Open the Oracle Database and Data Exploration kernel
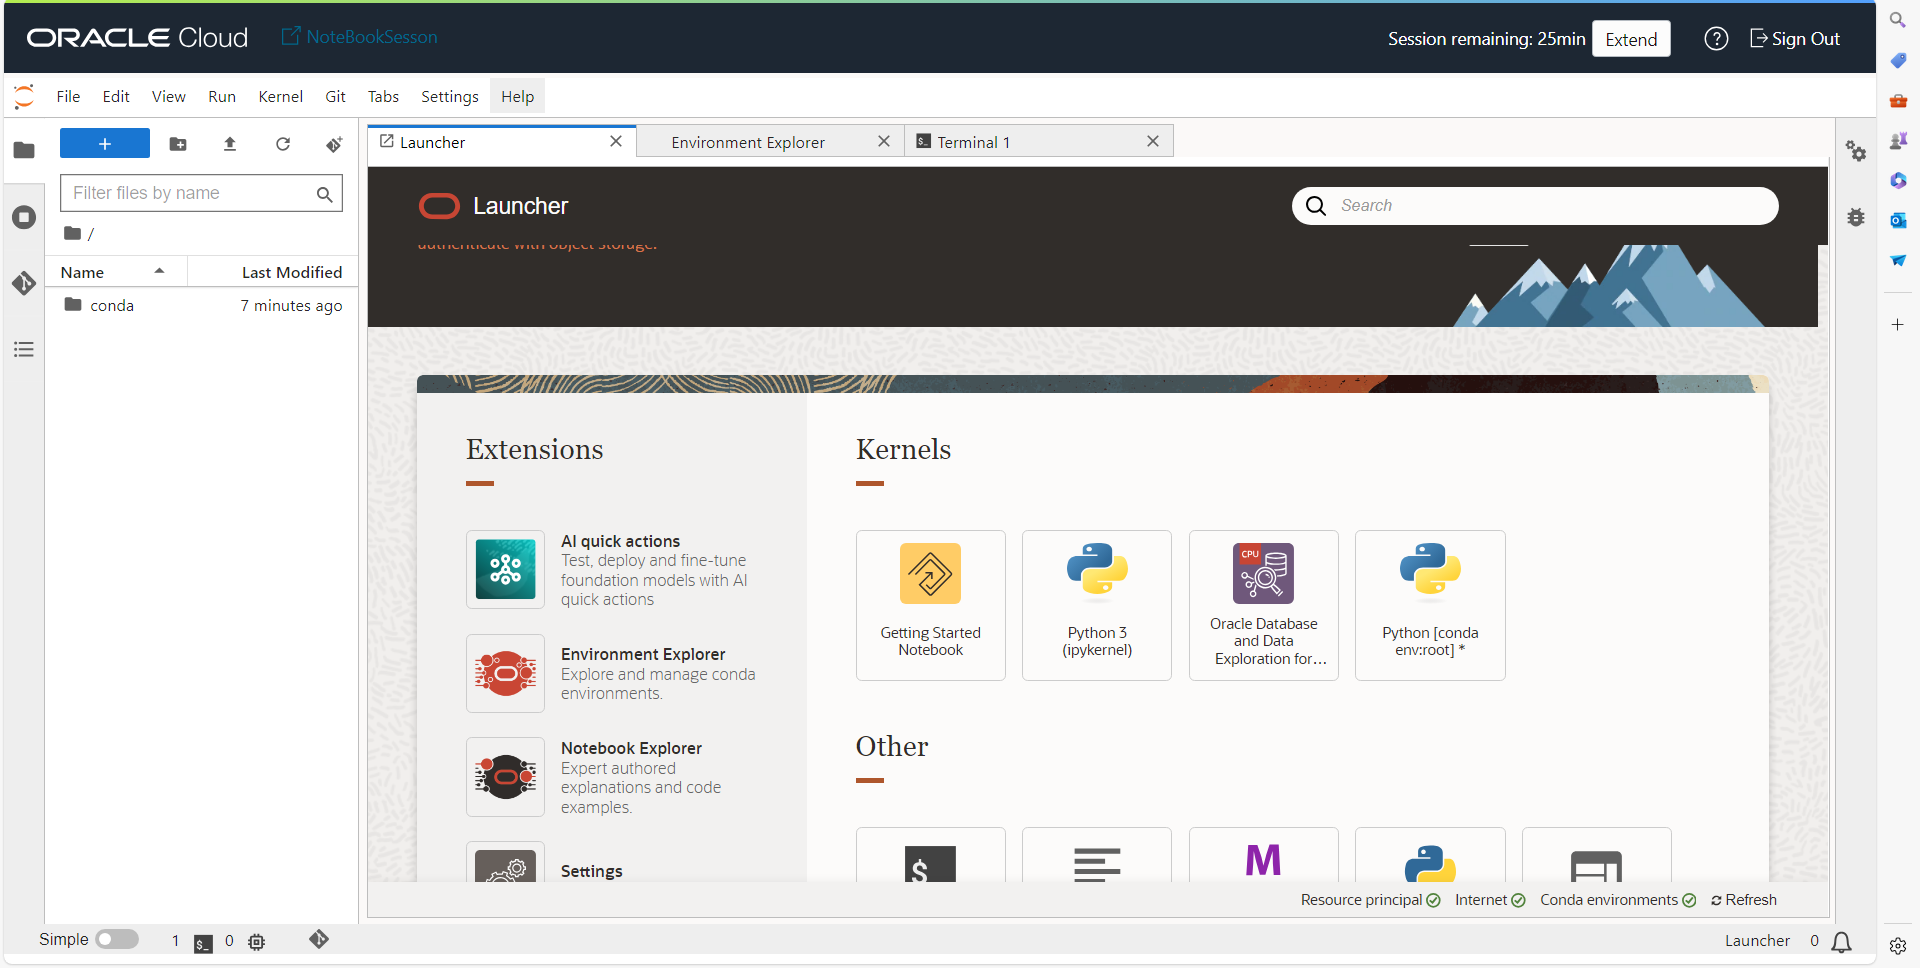 pyautogui.click(x=1264, y=605)
